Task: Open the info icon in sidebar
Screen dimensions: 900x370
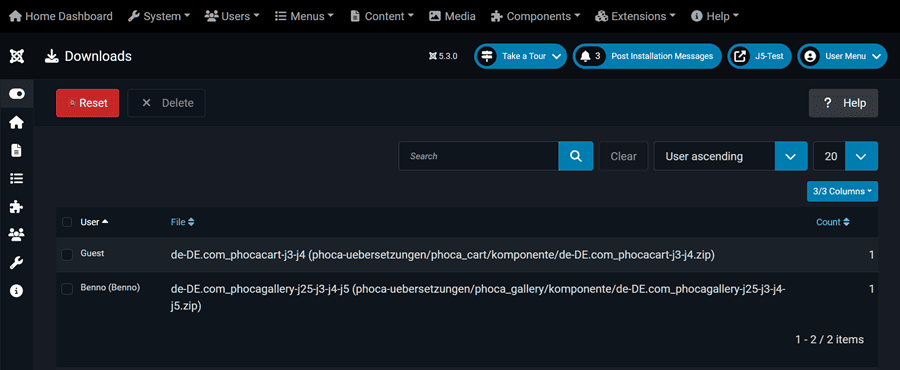Action: click(17, 291)
